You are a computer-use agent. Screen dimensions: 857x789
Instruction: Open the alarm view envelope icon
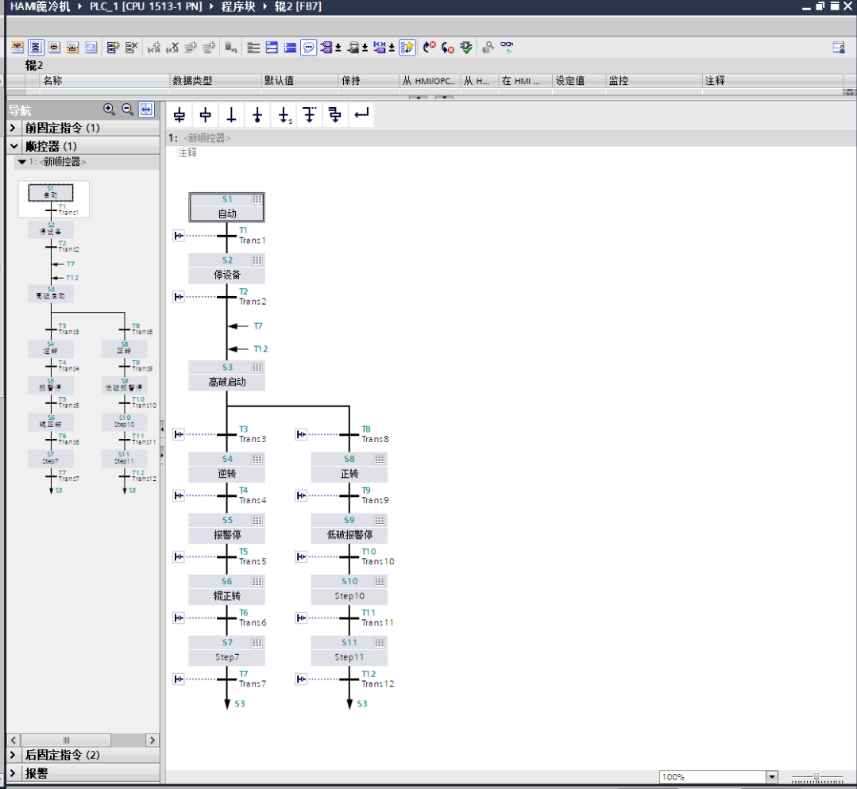[x=91, y=48]
